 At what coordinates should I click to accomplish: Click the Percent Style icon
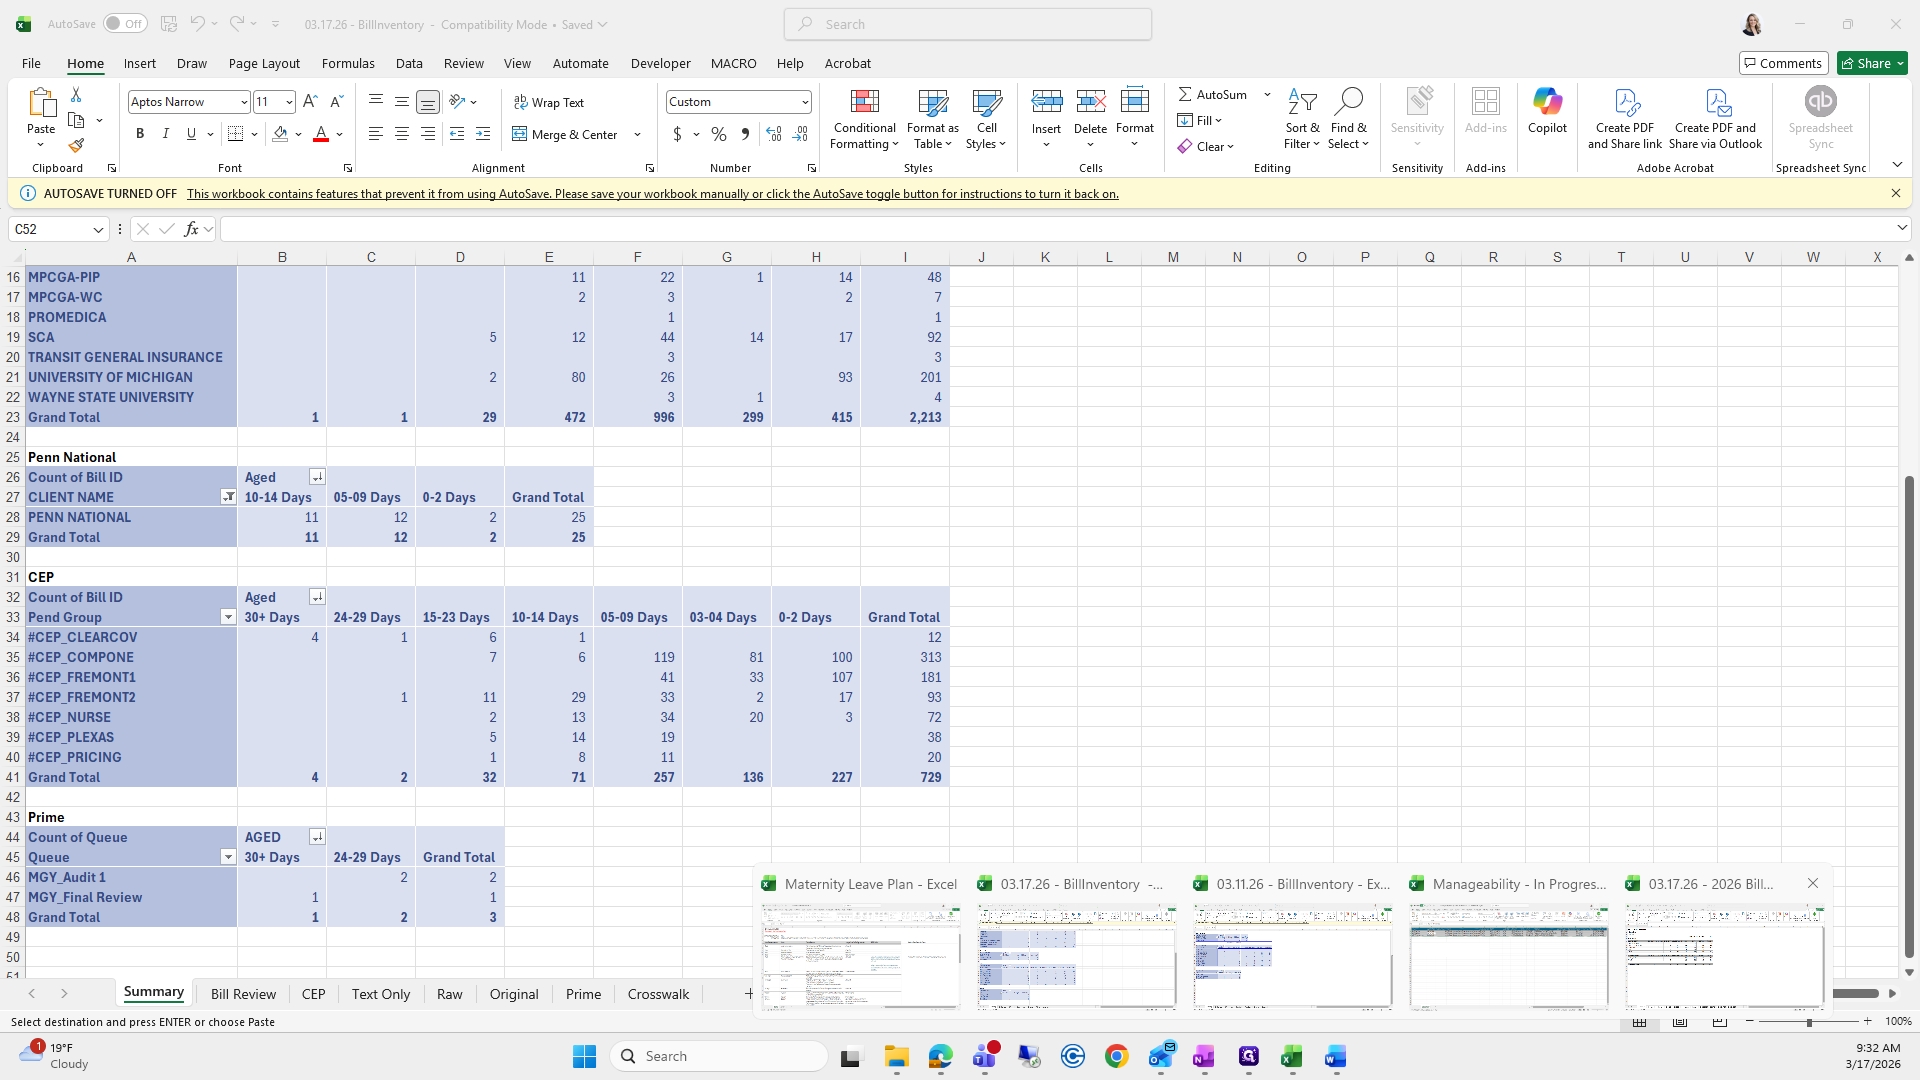pos(718,134)
